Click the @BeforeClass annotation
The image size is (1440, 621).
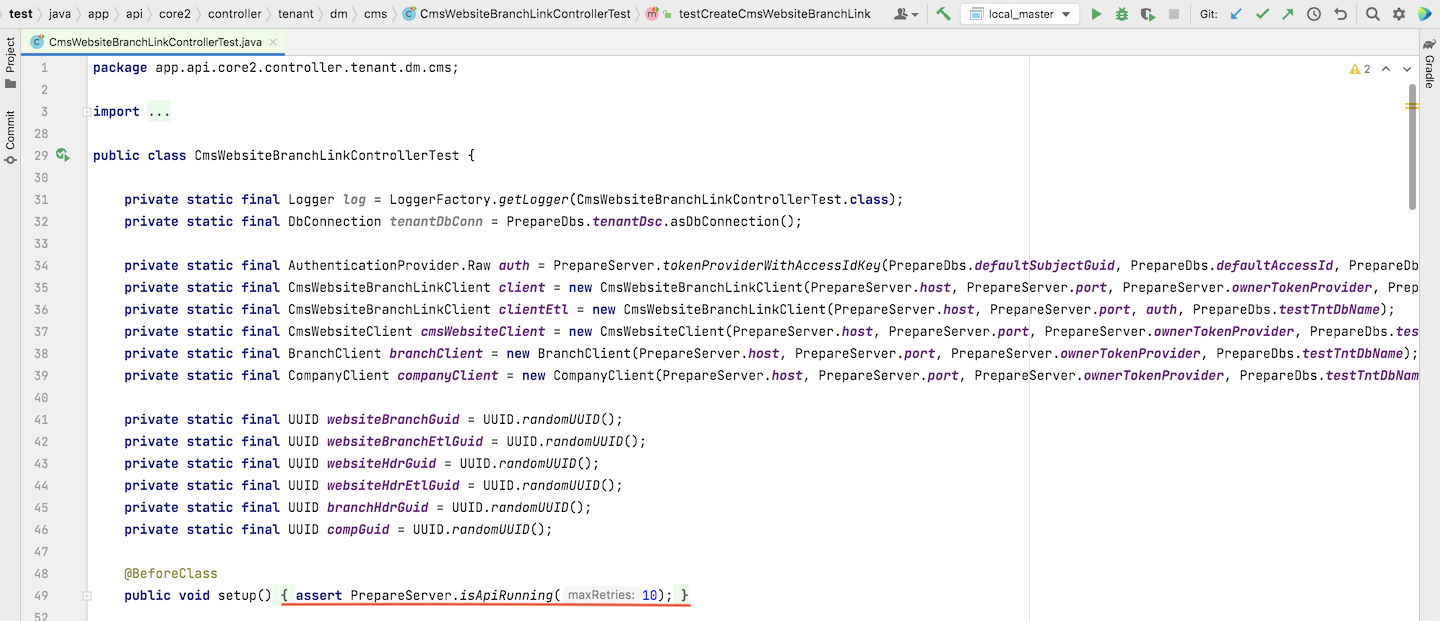[x=171, y=574]
